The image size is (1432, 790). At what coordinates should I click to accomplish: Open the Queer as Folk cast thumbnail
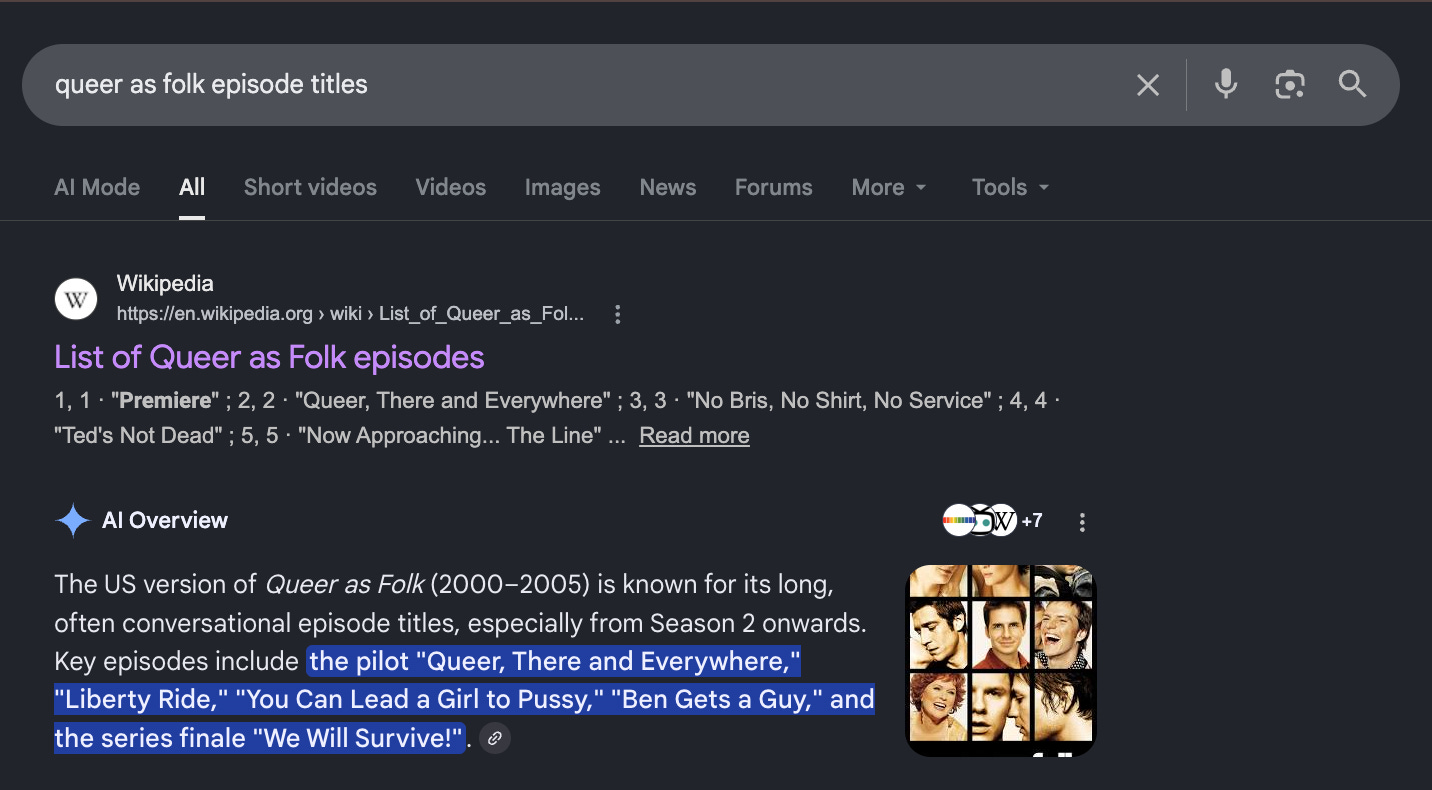tap(1001, 661)
